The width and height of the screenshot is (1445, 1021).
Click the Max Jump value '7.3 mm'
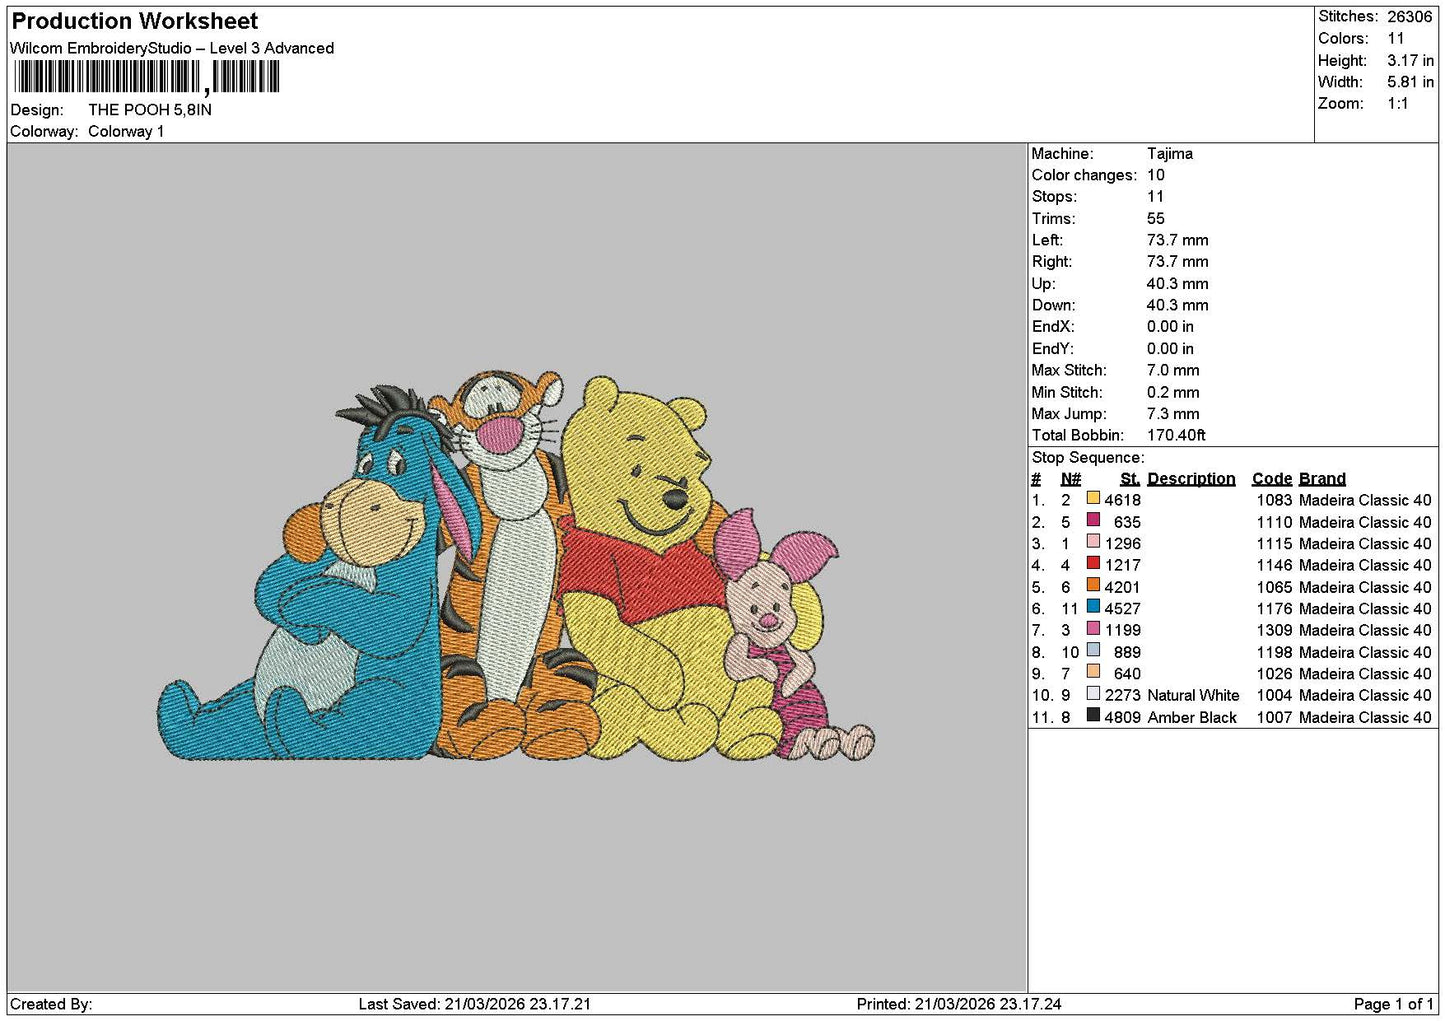[1173, 414]
